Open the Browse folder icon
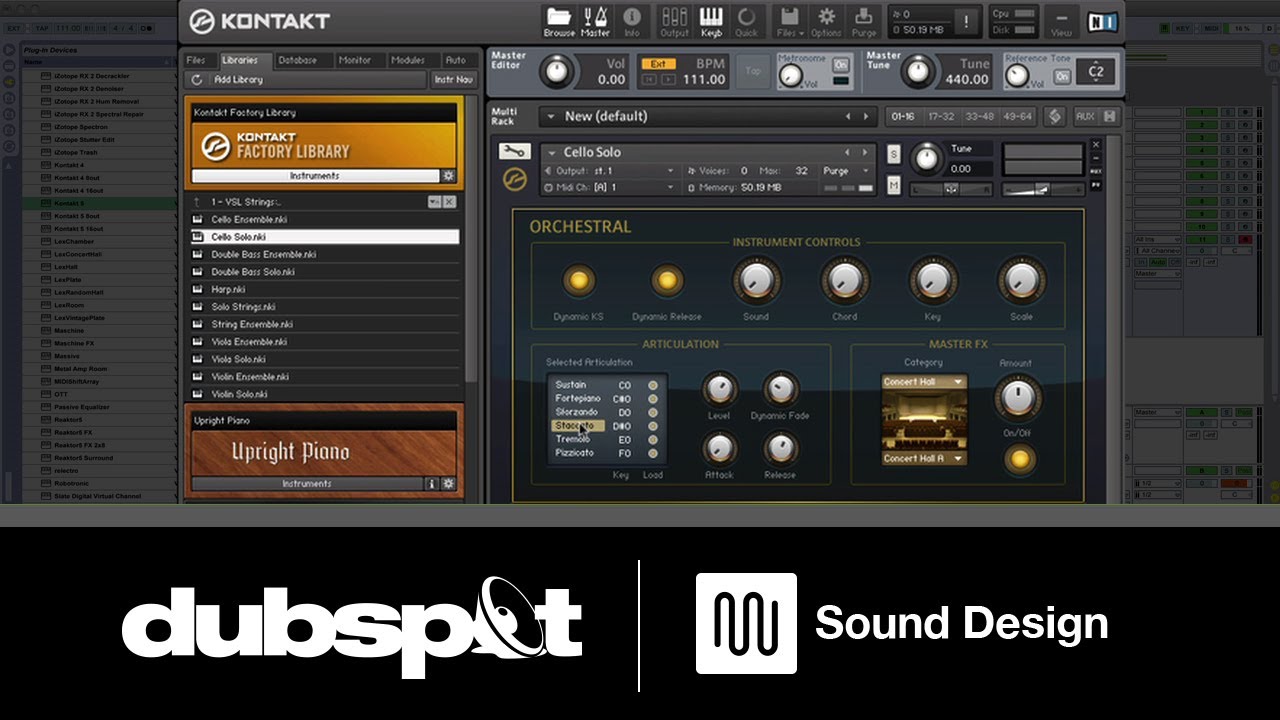 click(559, 20)
